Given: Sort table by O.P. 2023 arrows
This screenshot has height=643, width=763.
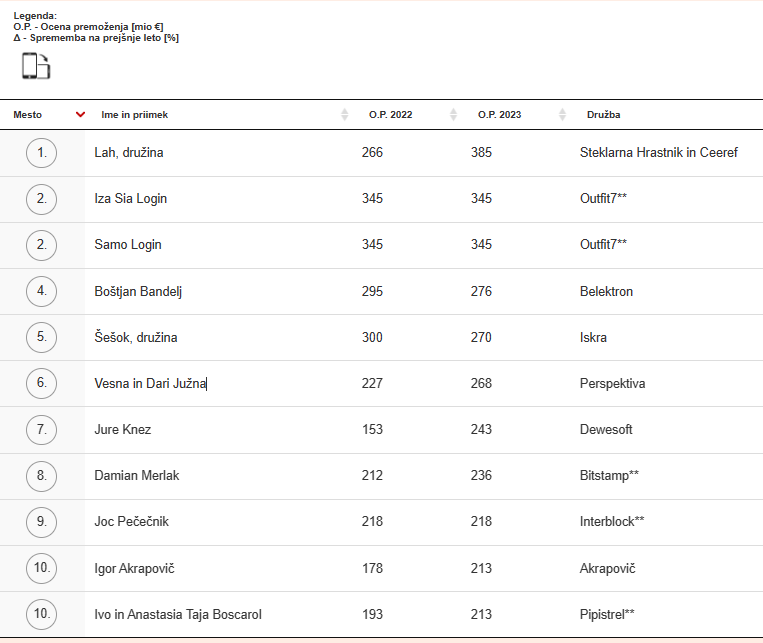Looking at the screenshot, I should pyautogui.click(x=563, y=114).
